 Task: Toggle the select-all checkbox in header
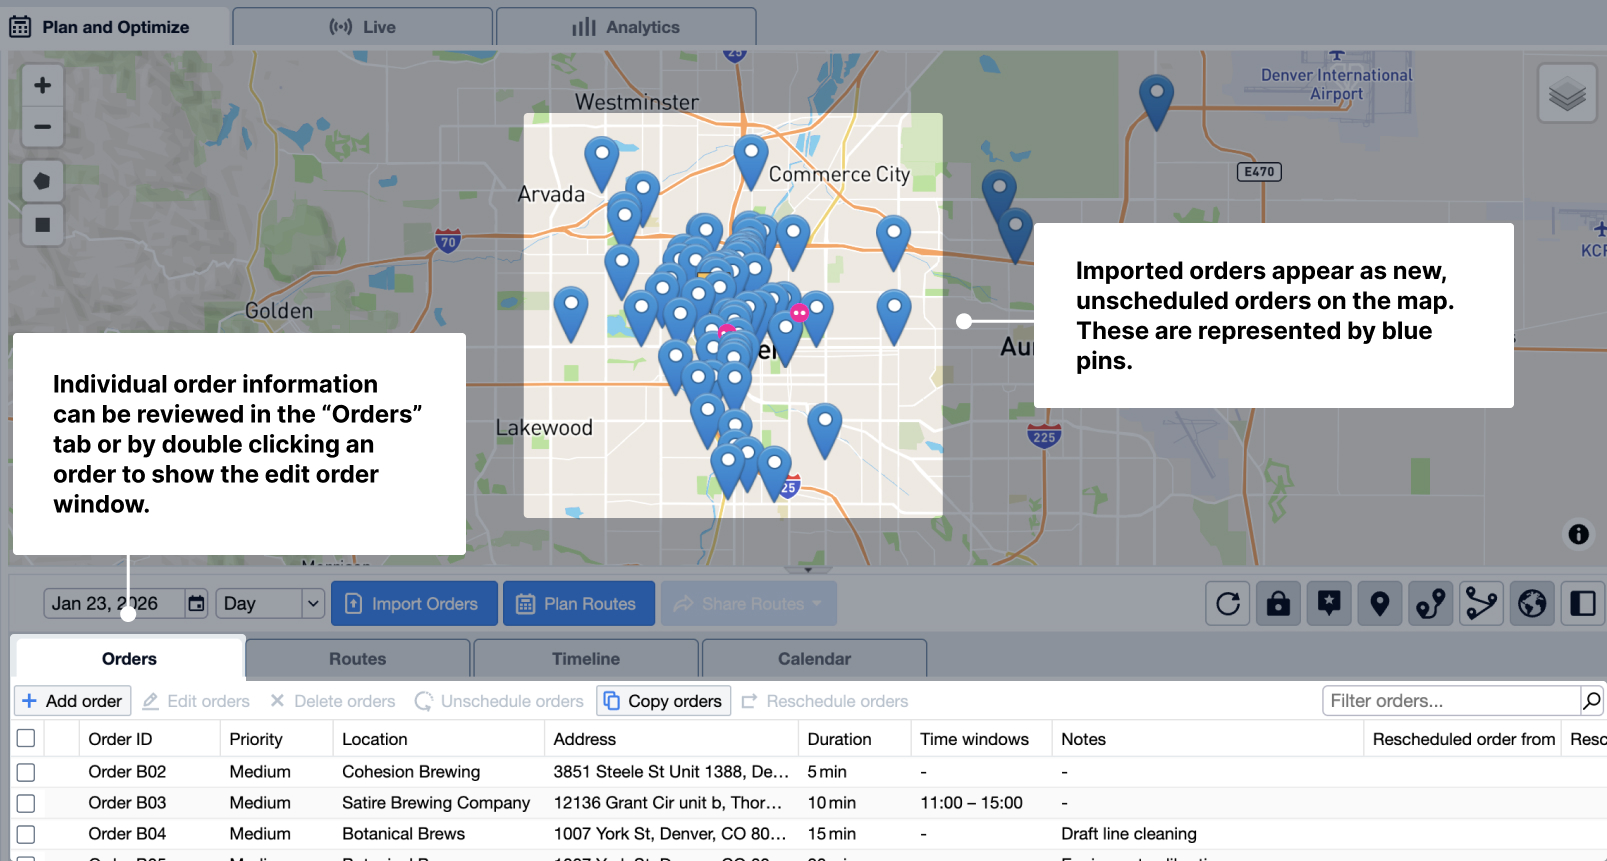[26, 738]
